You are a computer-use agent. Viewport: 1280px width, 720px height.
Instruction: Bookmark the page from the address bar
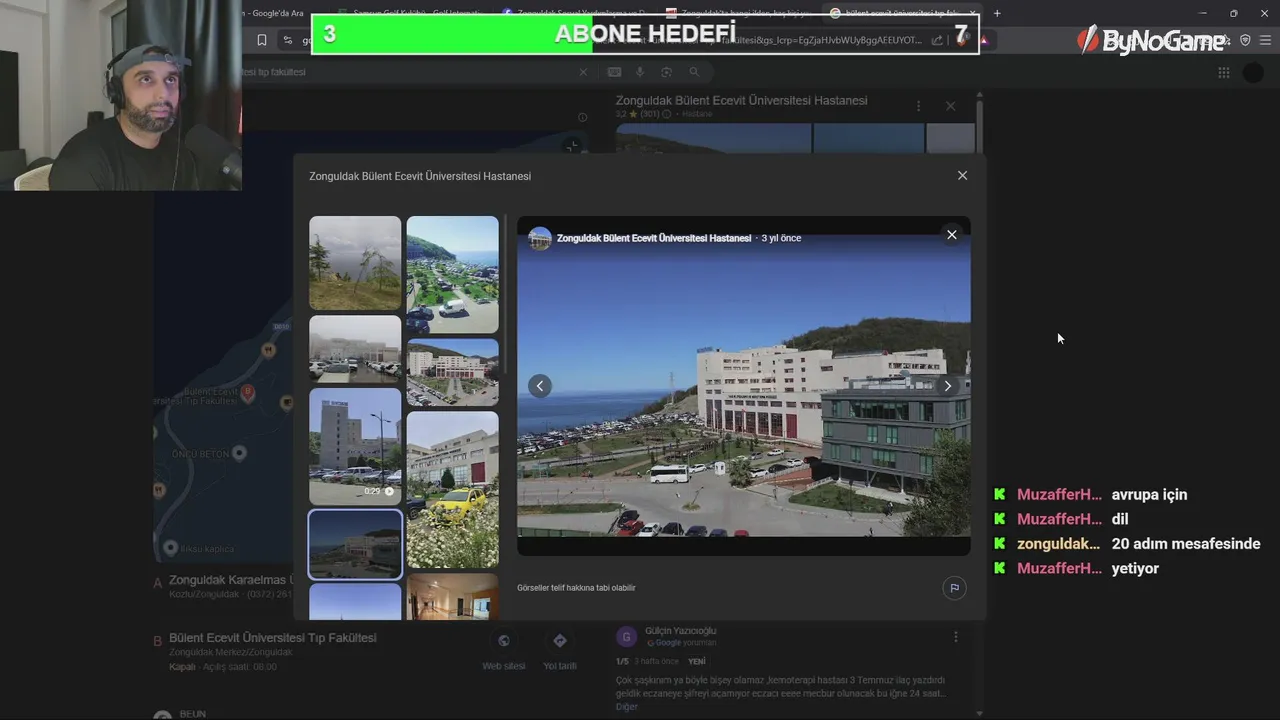[x=262, y=40]
